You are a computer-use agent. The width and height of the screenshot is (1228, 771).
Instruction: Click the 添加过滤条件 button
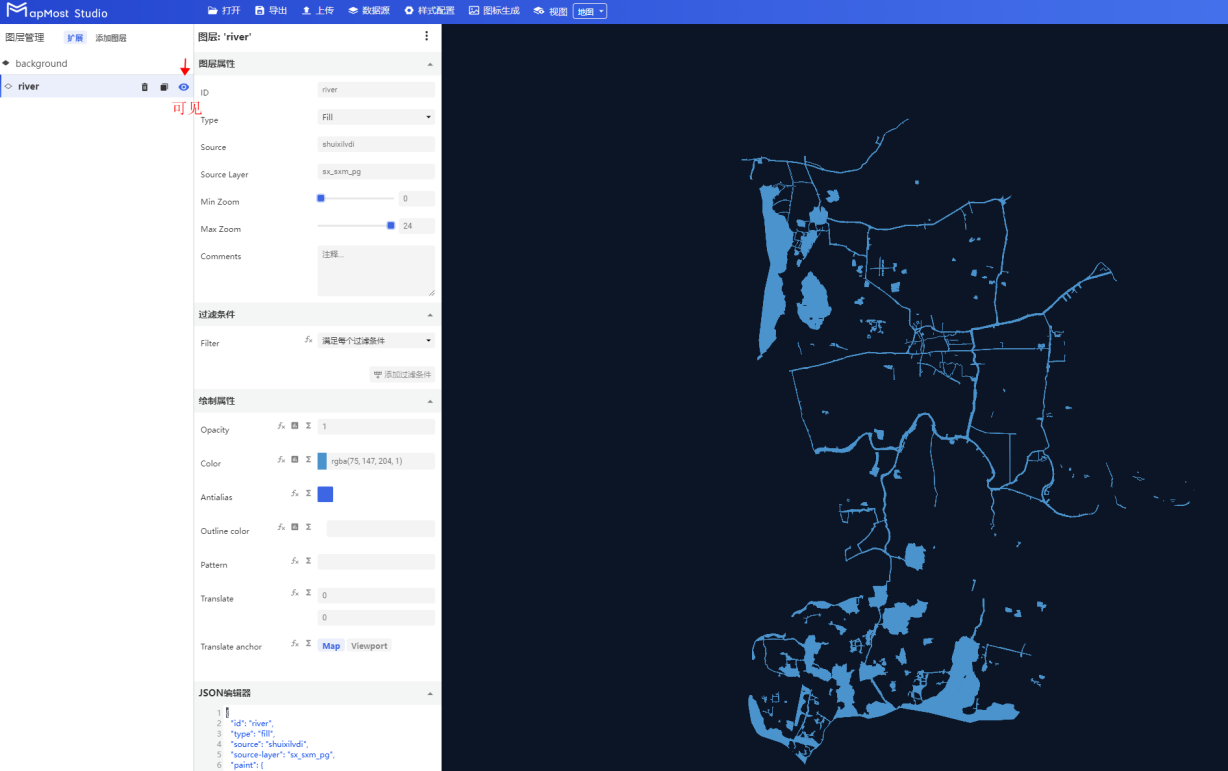(402, 375)
